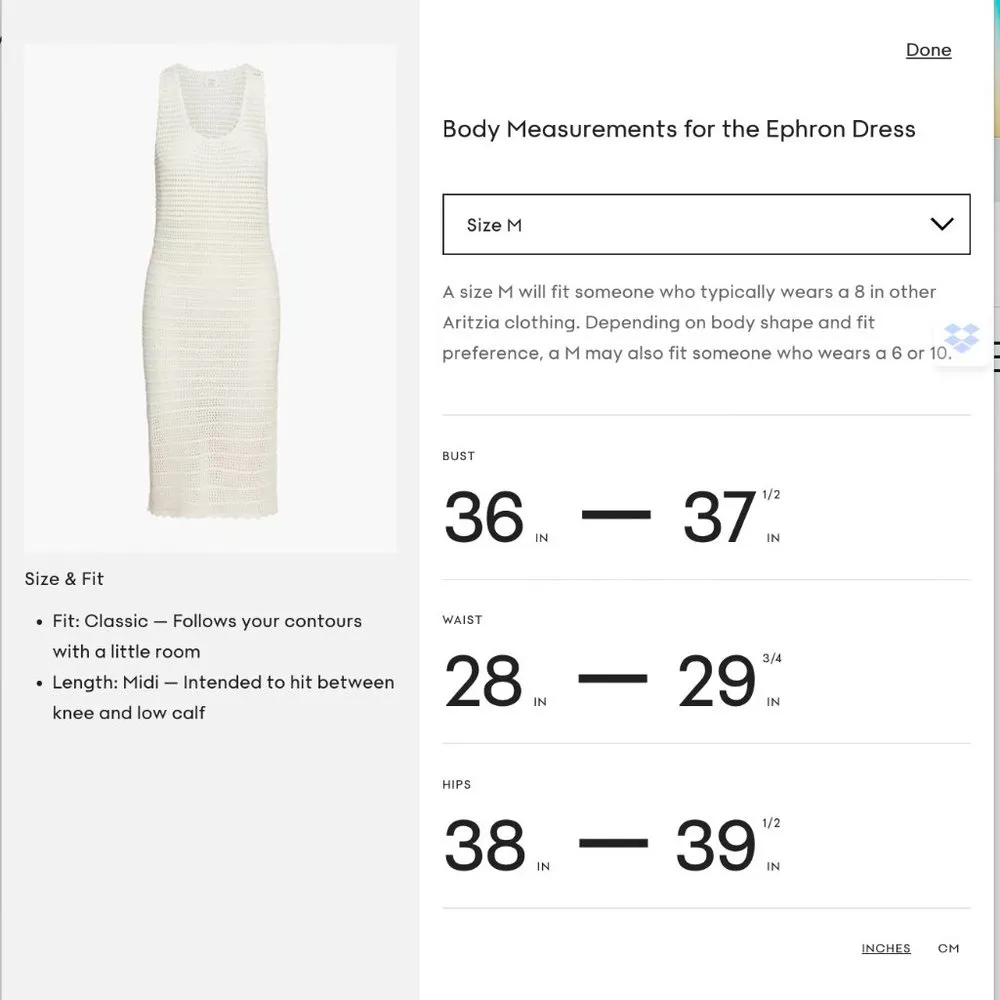
Task: Click the Done link to close the panel
Action: coord(928,49)
